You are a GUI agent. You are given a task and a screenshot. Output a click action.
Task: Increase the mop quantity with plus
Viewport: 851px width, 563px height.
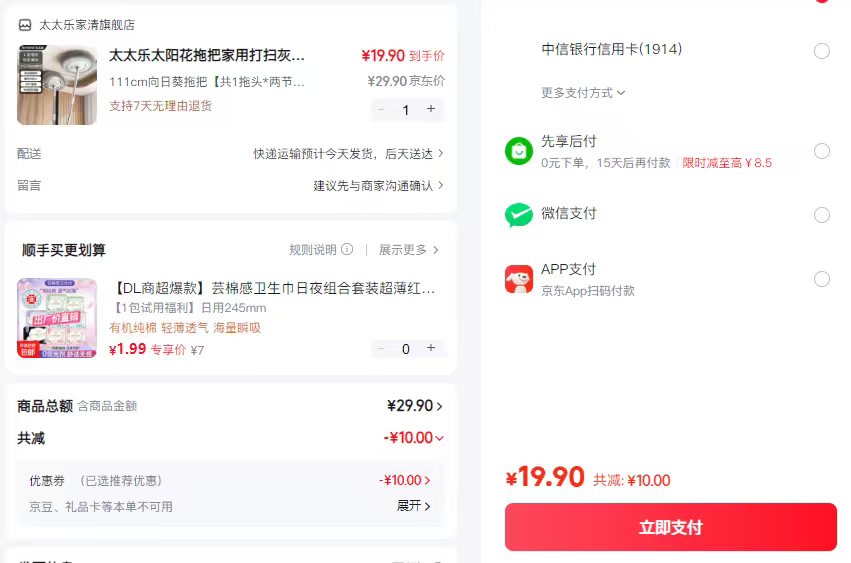[x=431, y=109]
